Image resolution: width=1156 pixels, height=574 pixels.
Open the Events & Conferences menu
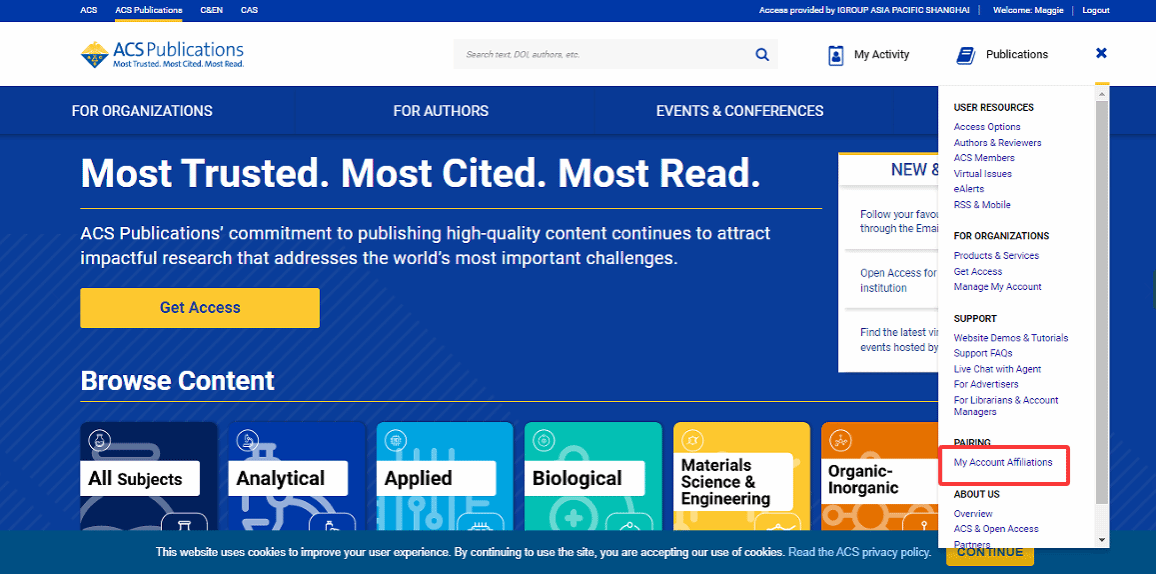point(739,111)
